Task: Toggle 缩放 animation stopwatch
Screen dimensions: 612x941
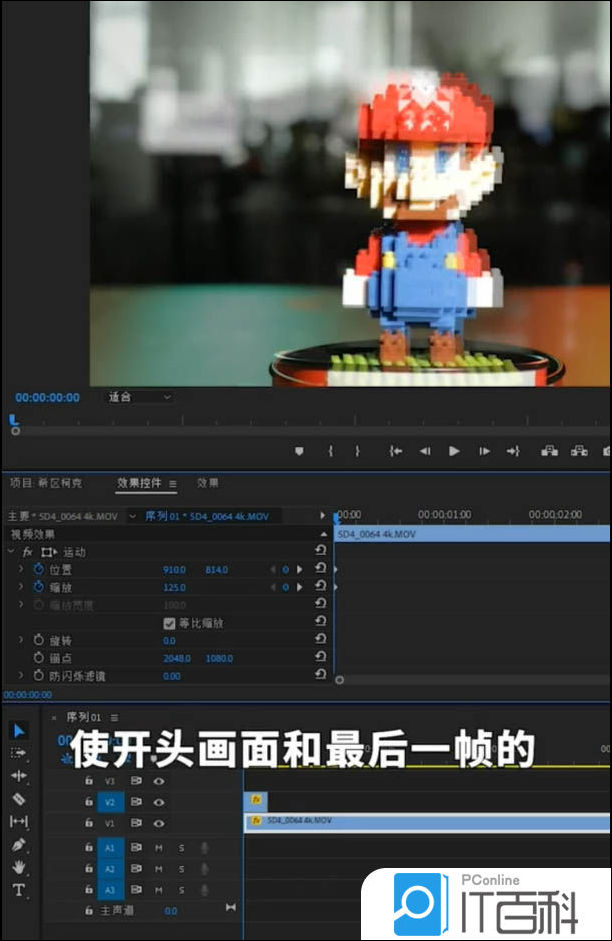Action: (x=39, y=586)
